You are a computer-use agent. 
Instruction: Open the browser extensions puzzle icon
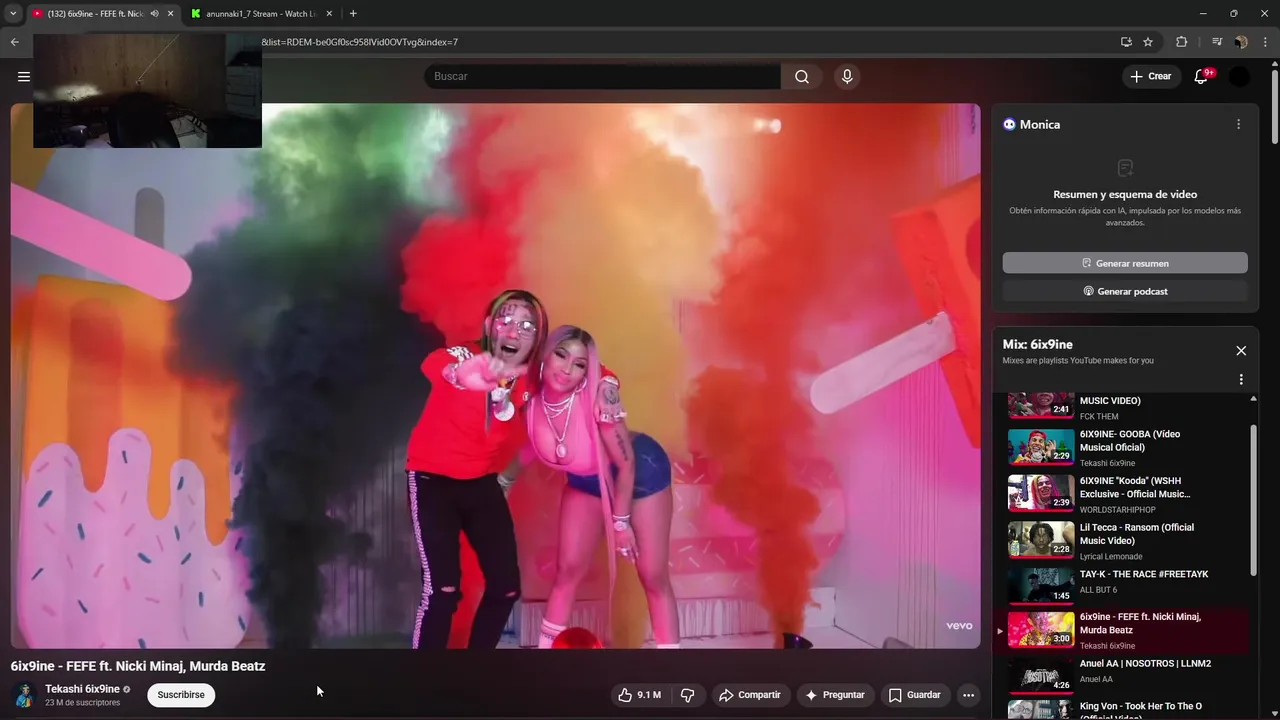[1181, 42]
